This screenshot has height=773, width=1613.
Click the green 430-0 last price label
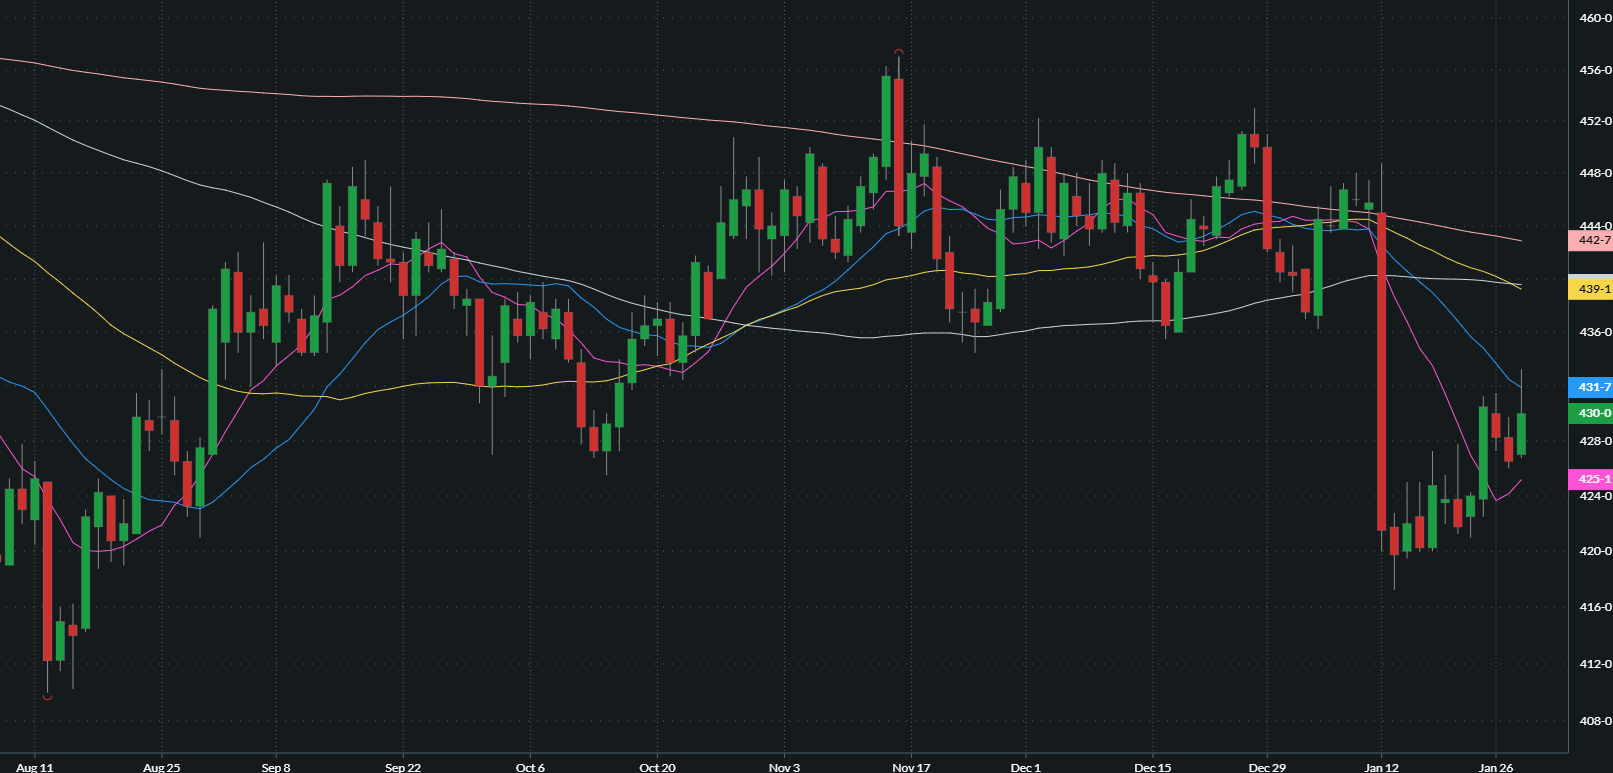pos(1591,413)
